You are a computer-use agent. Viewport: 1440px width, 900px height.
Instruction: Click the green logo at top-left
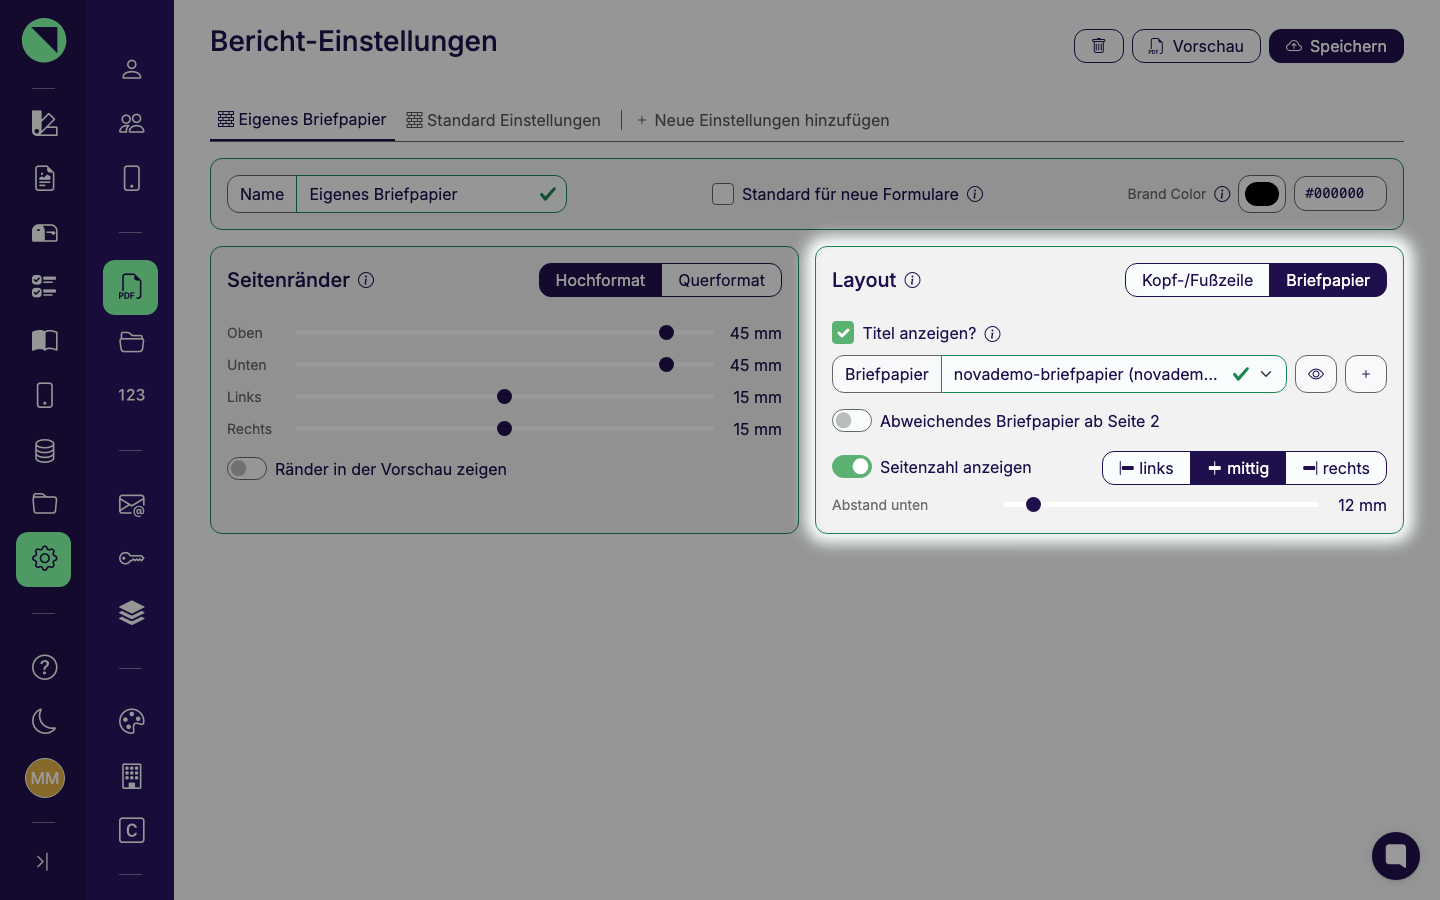44,41
